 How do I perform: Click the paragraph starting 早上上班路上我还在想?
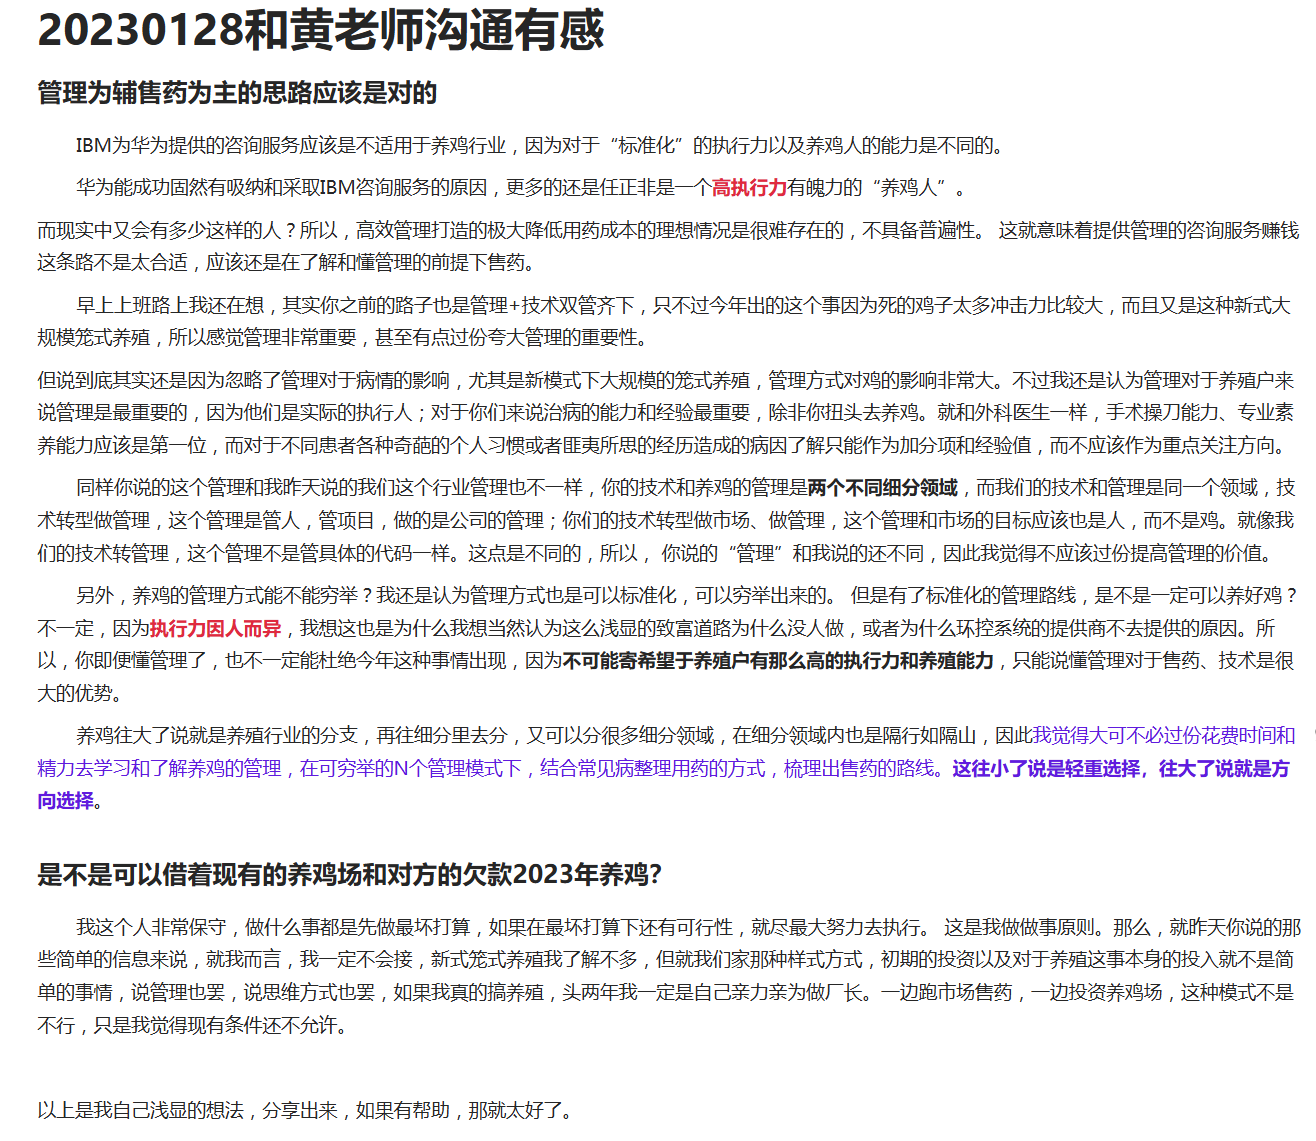point(650,318)
